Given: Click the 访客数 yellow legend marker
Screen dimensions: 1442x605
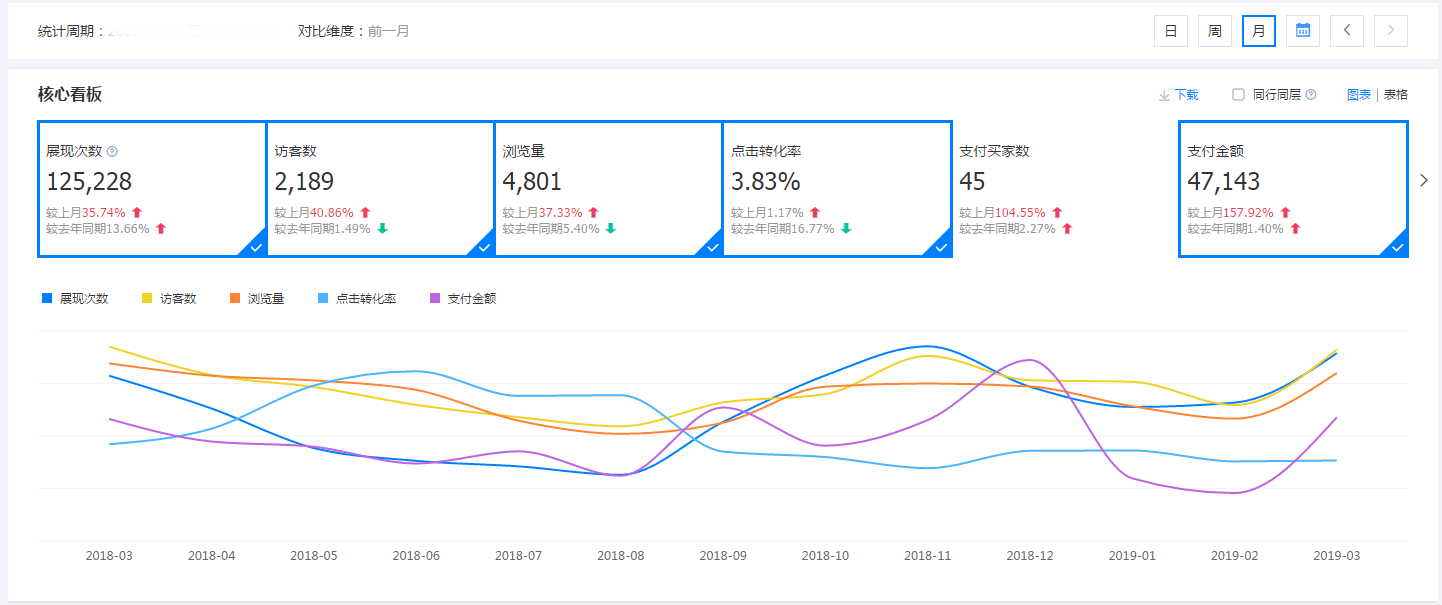Looking at the screenshot, I should 147,298.
